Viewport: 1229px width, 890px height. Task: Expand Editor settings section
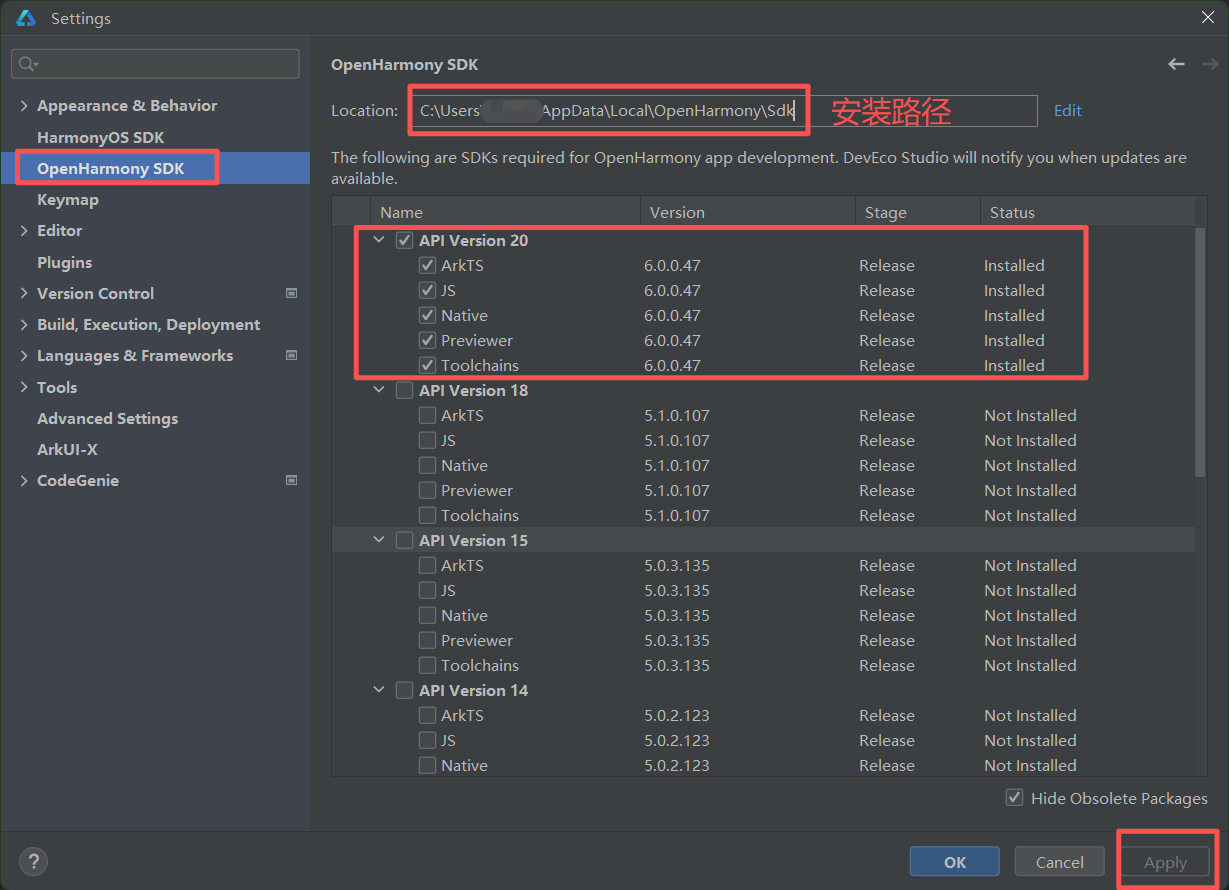click(x=24, y=231)
